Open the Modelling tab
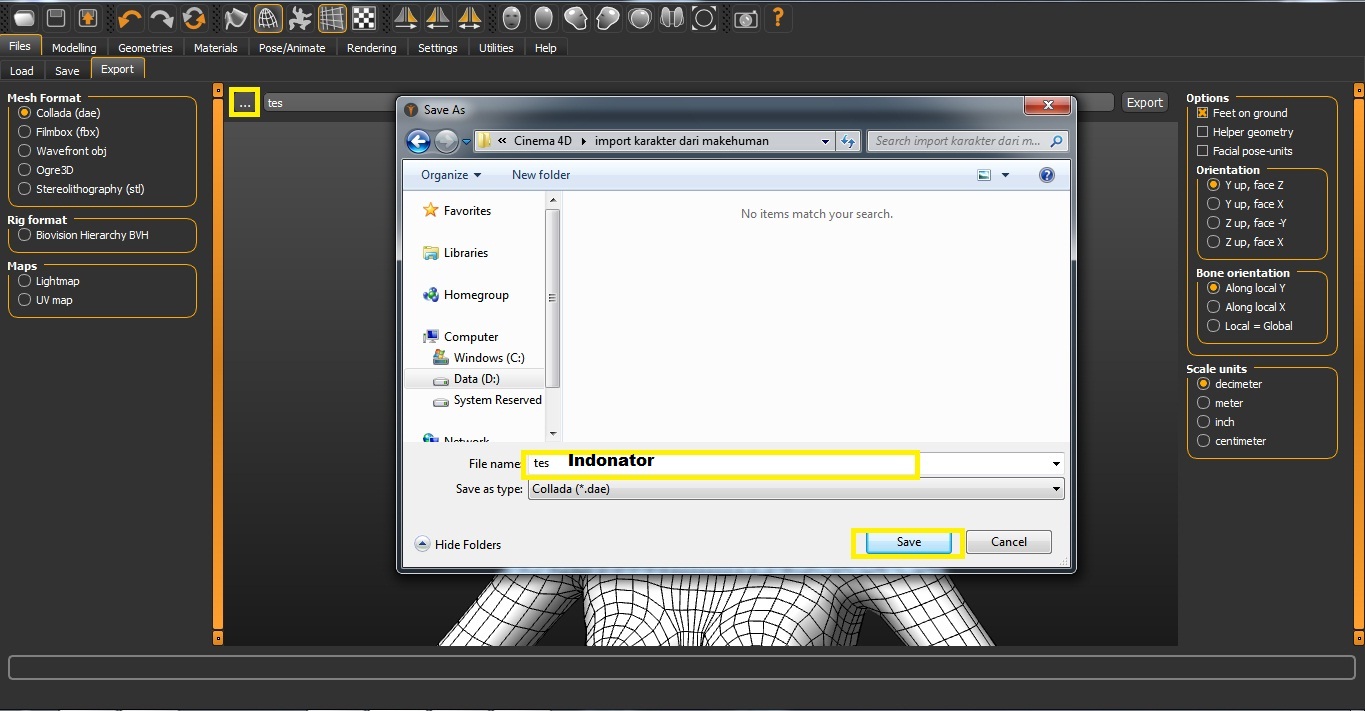The image size is (1365, 711). coord(74,48)
